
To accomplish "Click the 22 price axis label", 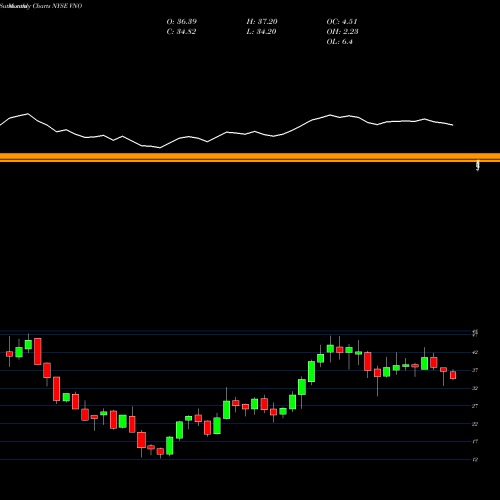I will point(475,424).
